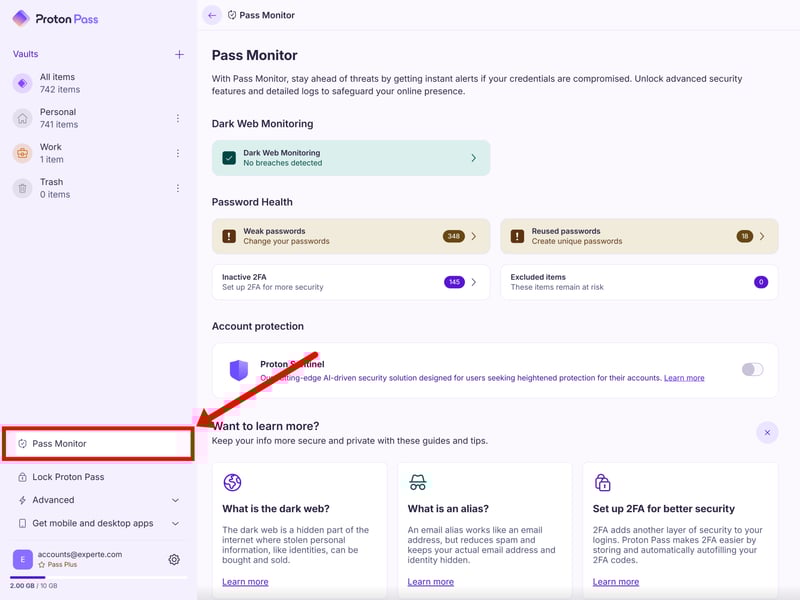The height and width of the screenshot is (600, 800).
Task: Expand Get mobile and desktop apps
Action: 98,523
